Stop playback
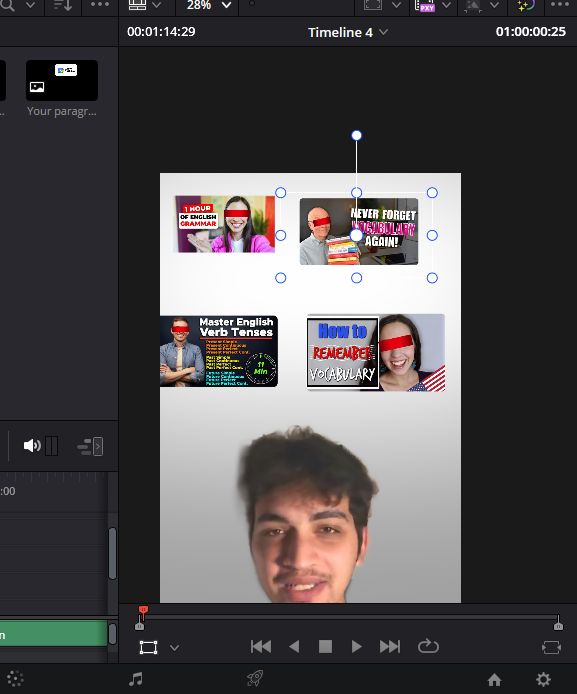This screenshot has height=694, width=577. 325,647
